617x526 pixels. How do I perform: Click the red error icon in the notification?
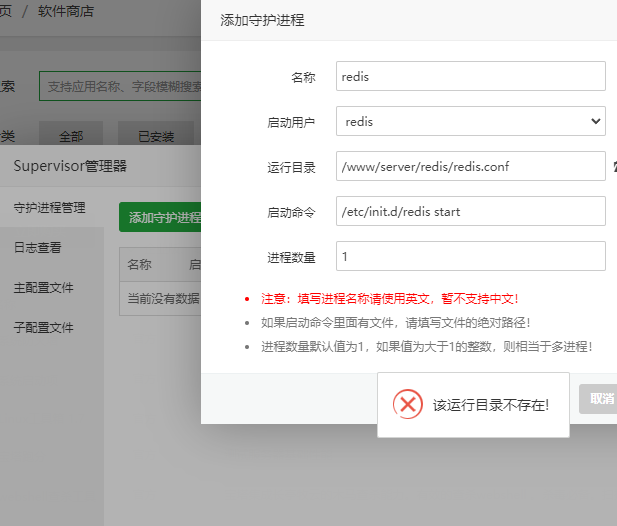(x=407, y=404)
